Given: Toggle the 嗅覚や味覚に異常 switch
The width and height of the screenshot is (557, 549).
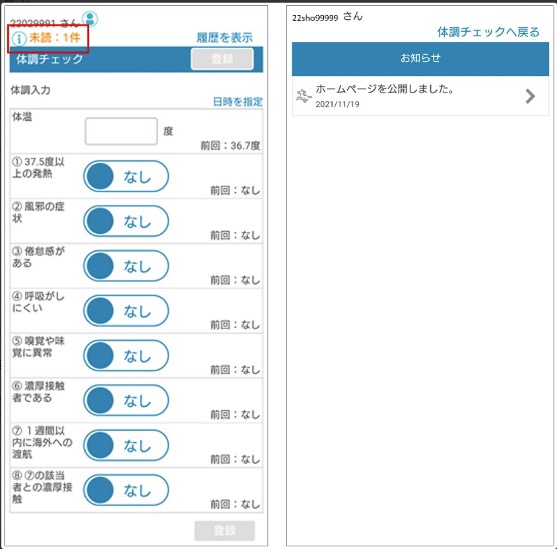Looking at the screenshot, I should pyautogui.click(x=126, y=355).
